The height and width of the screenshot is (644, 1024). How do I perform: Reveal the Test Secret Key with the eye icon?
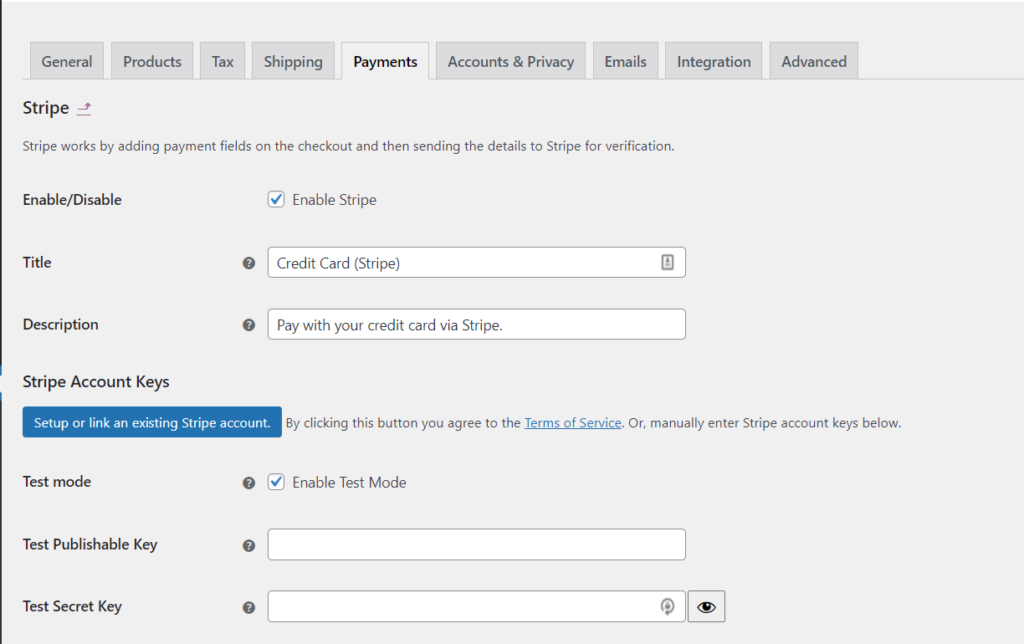(x=706, y=606)
